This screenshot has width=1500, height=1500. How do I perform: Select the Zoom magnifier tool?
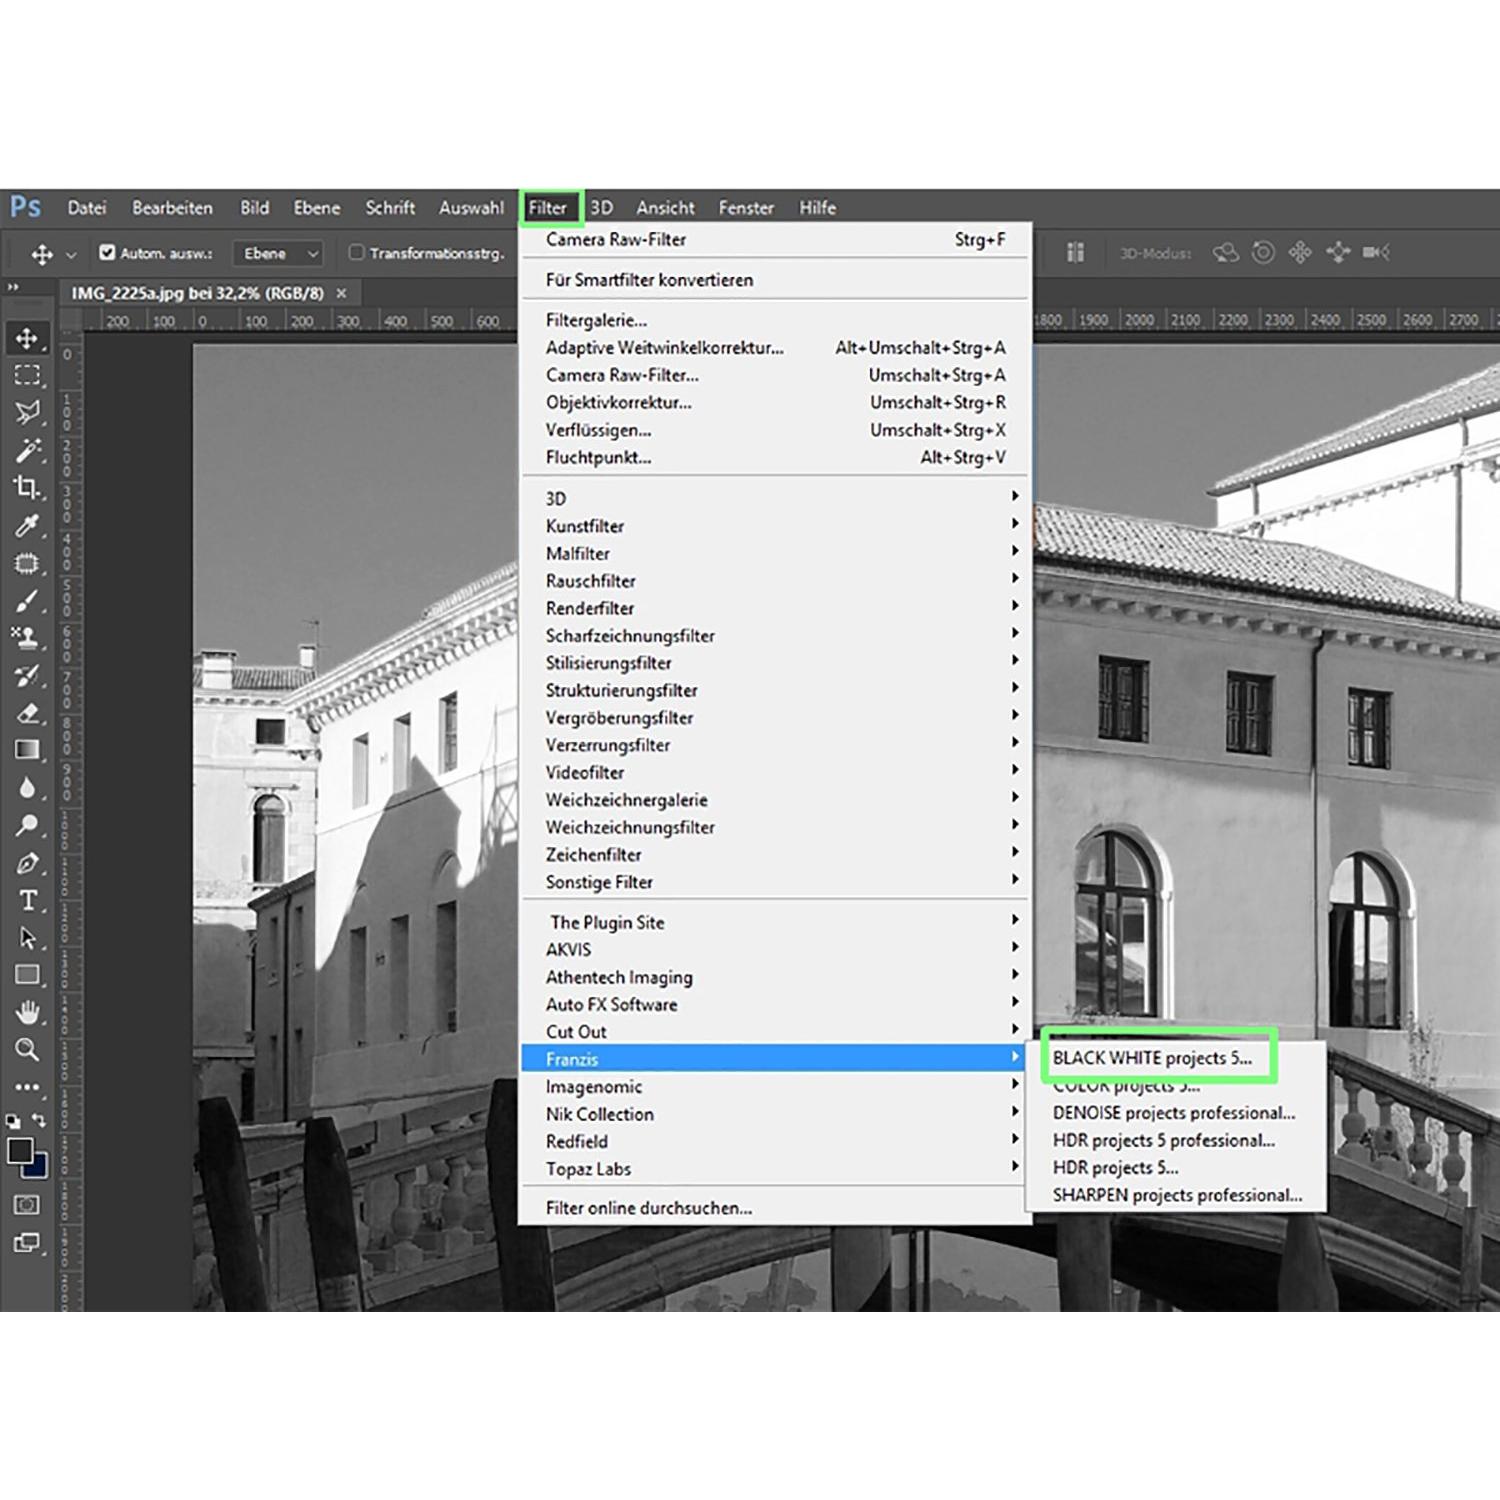click(x=27, y=1050)
